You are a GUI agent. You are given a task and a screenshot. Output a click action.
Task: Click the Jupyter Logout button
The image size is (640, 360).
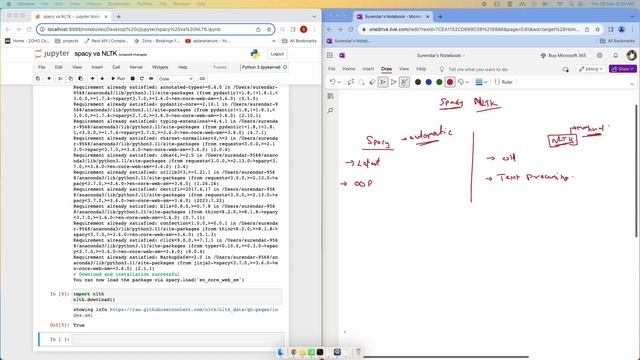277,54
